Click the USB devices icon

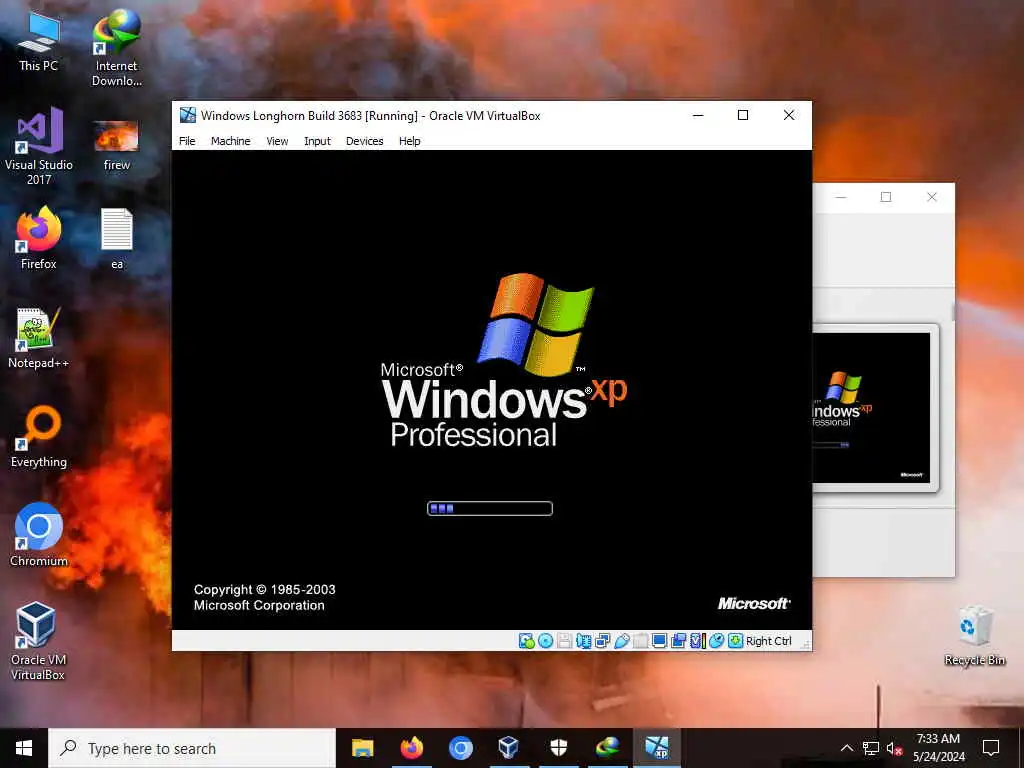621,641
